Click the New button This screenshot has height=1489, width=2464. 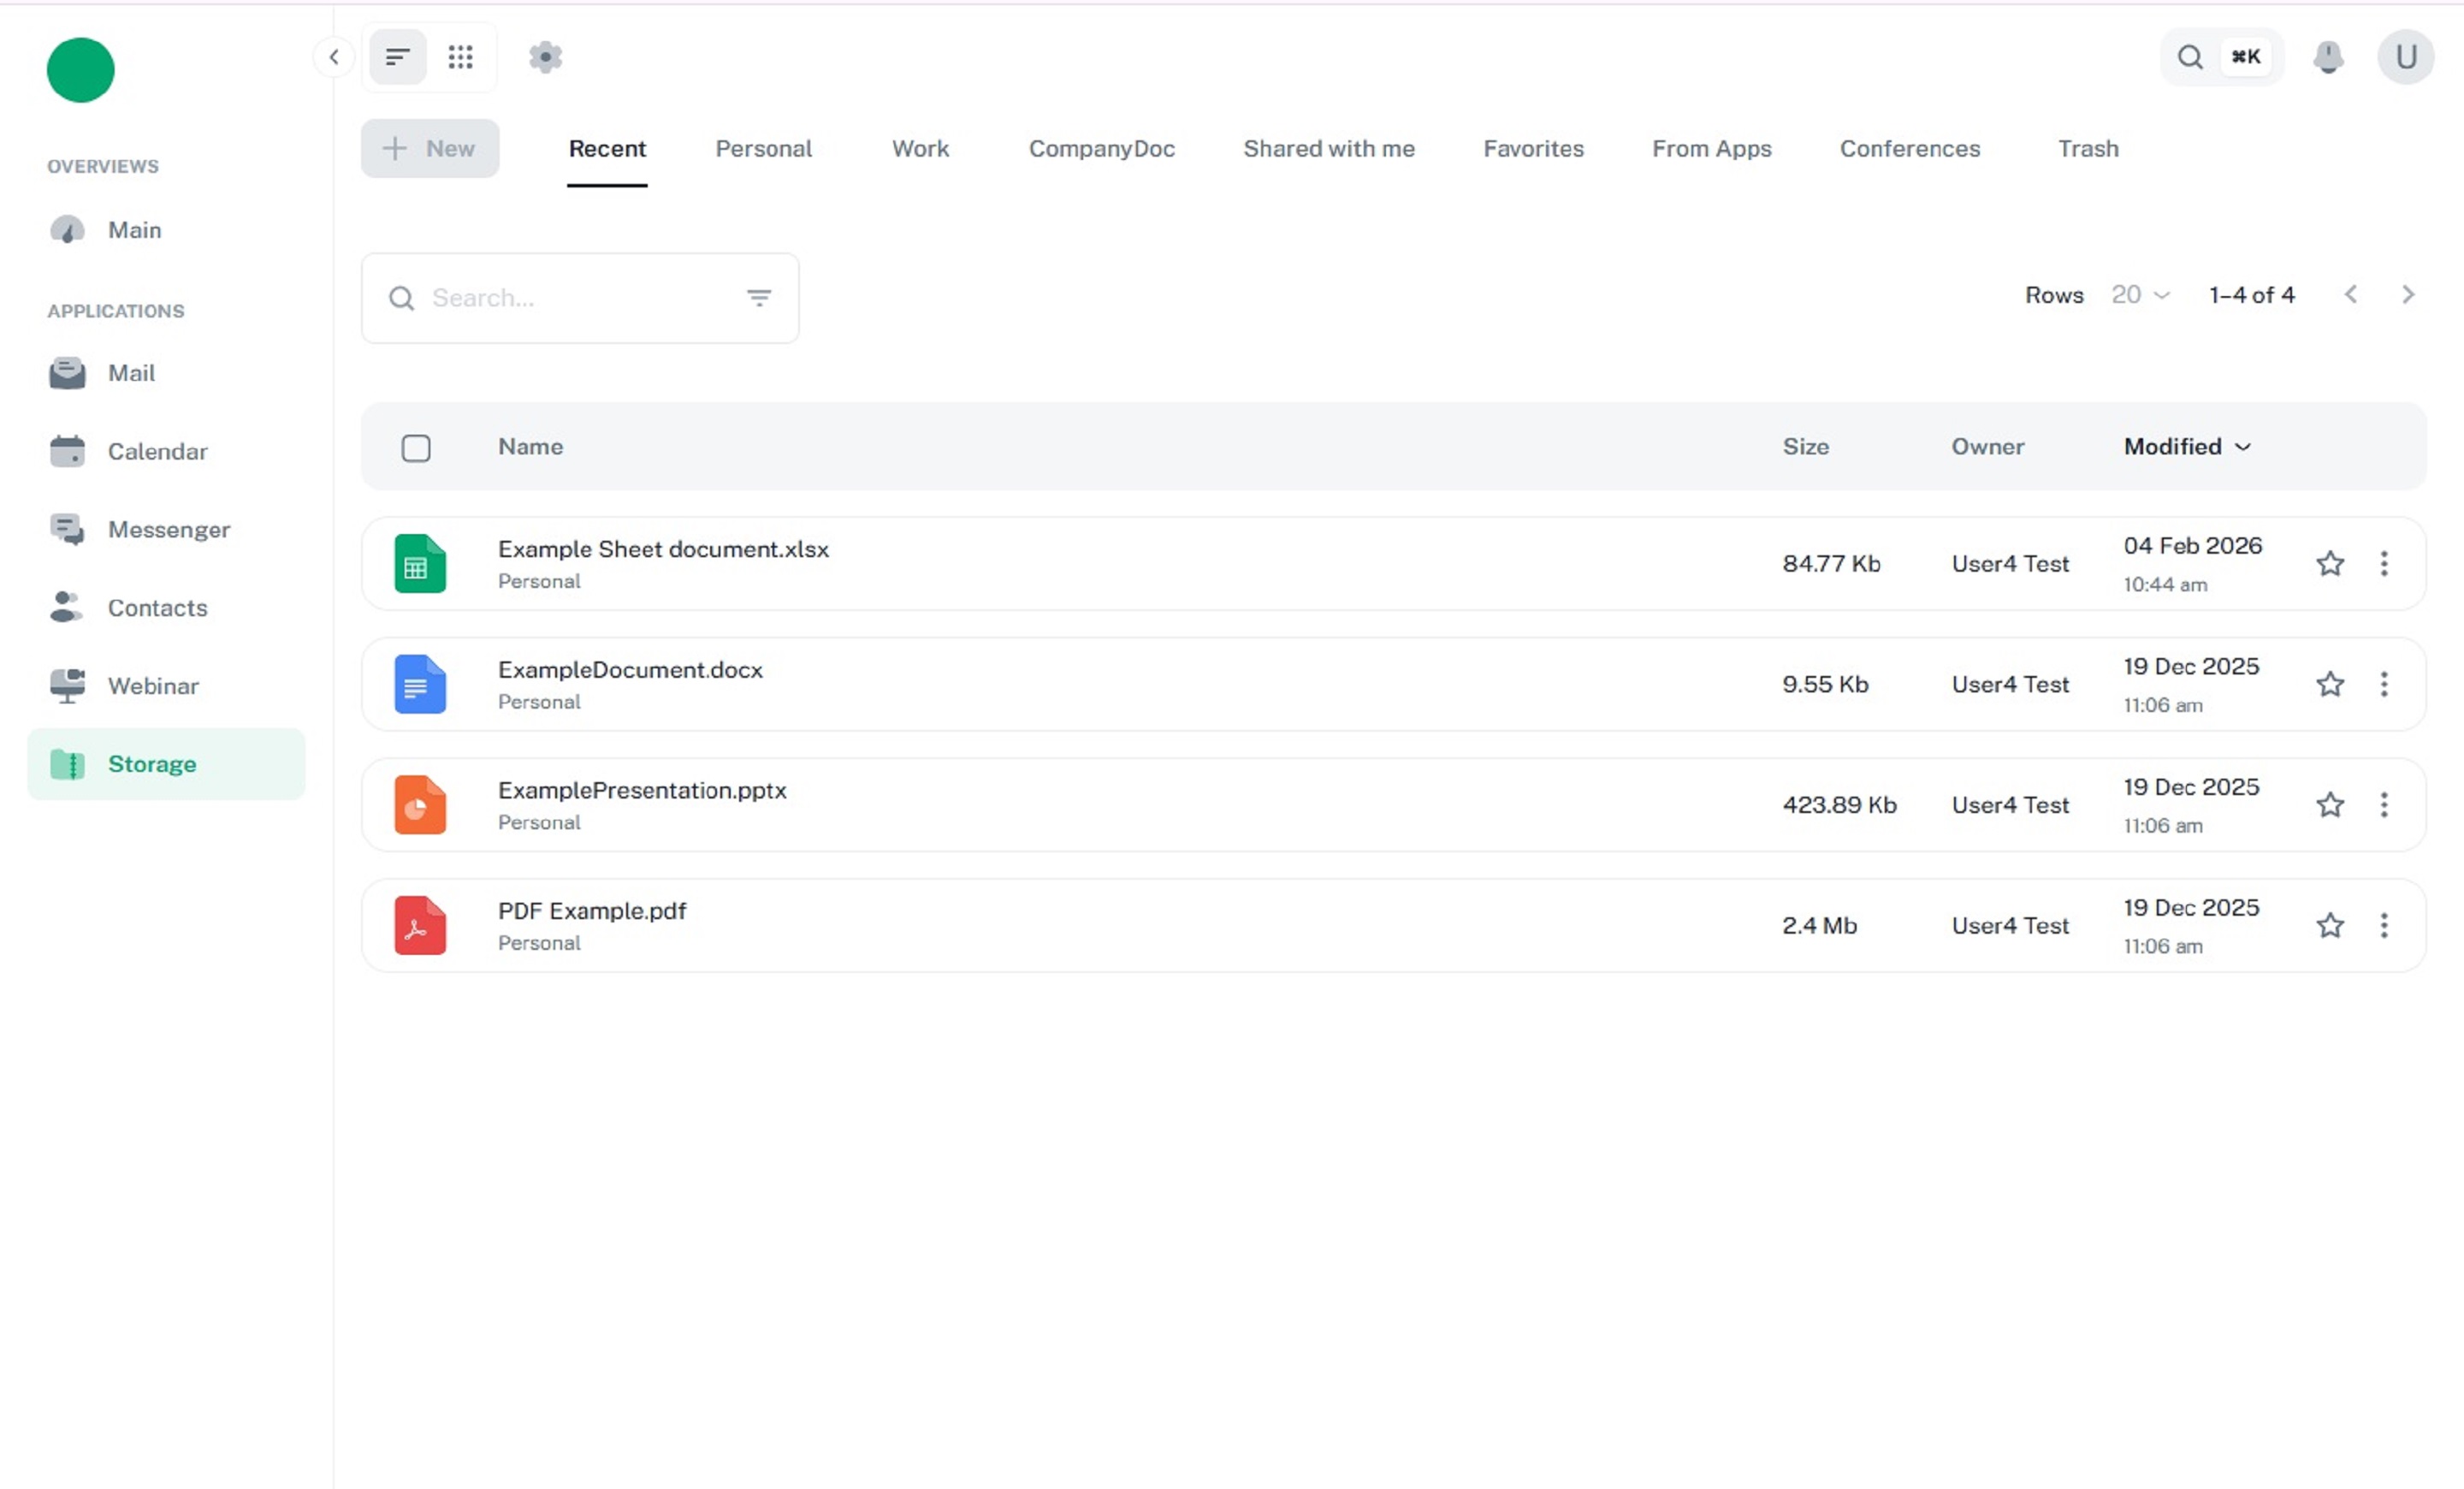point(430,149)
